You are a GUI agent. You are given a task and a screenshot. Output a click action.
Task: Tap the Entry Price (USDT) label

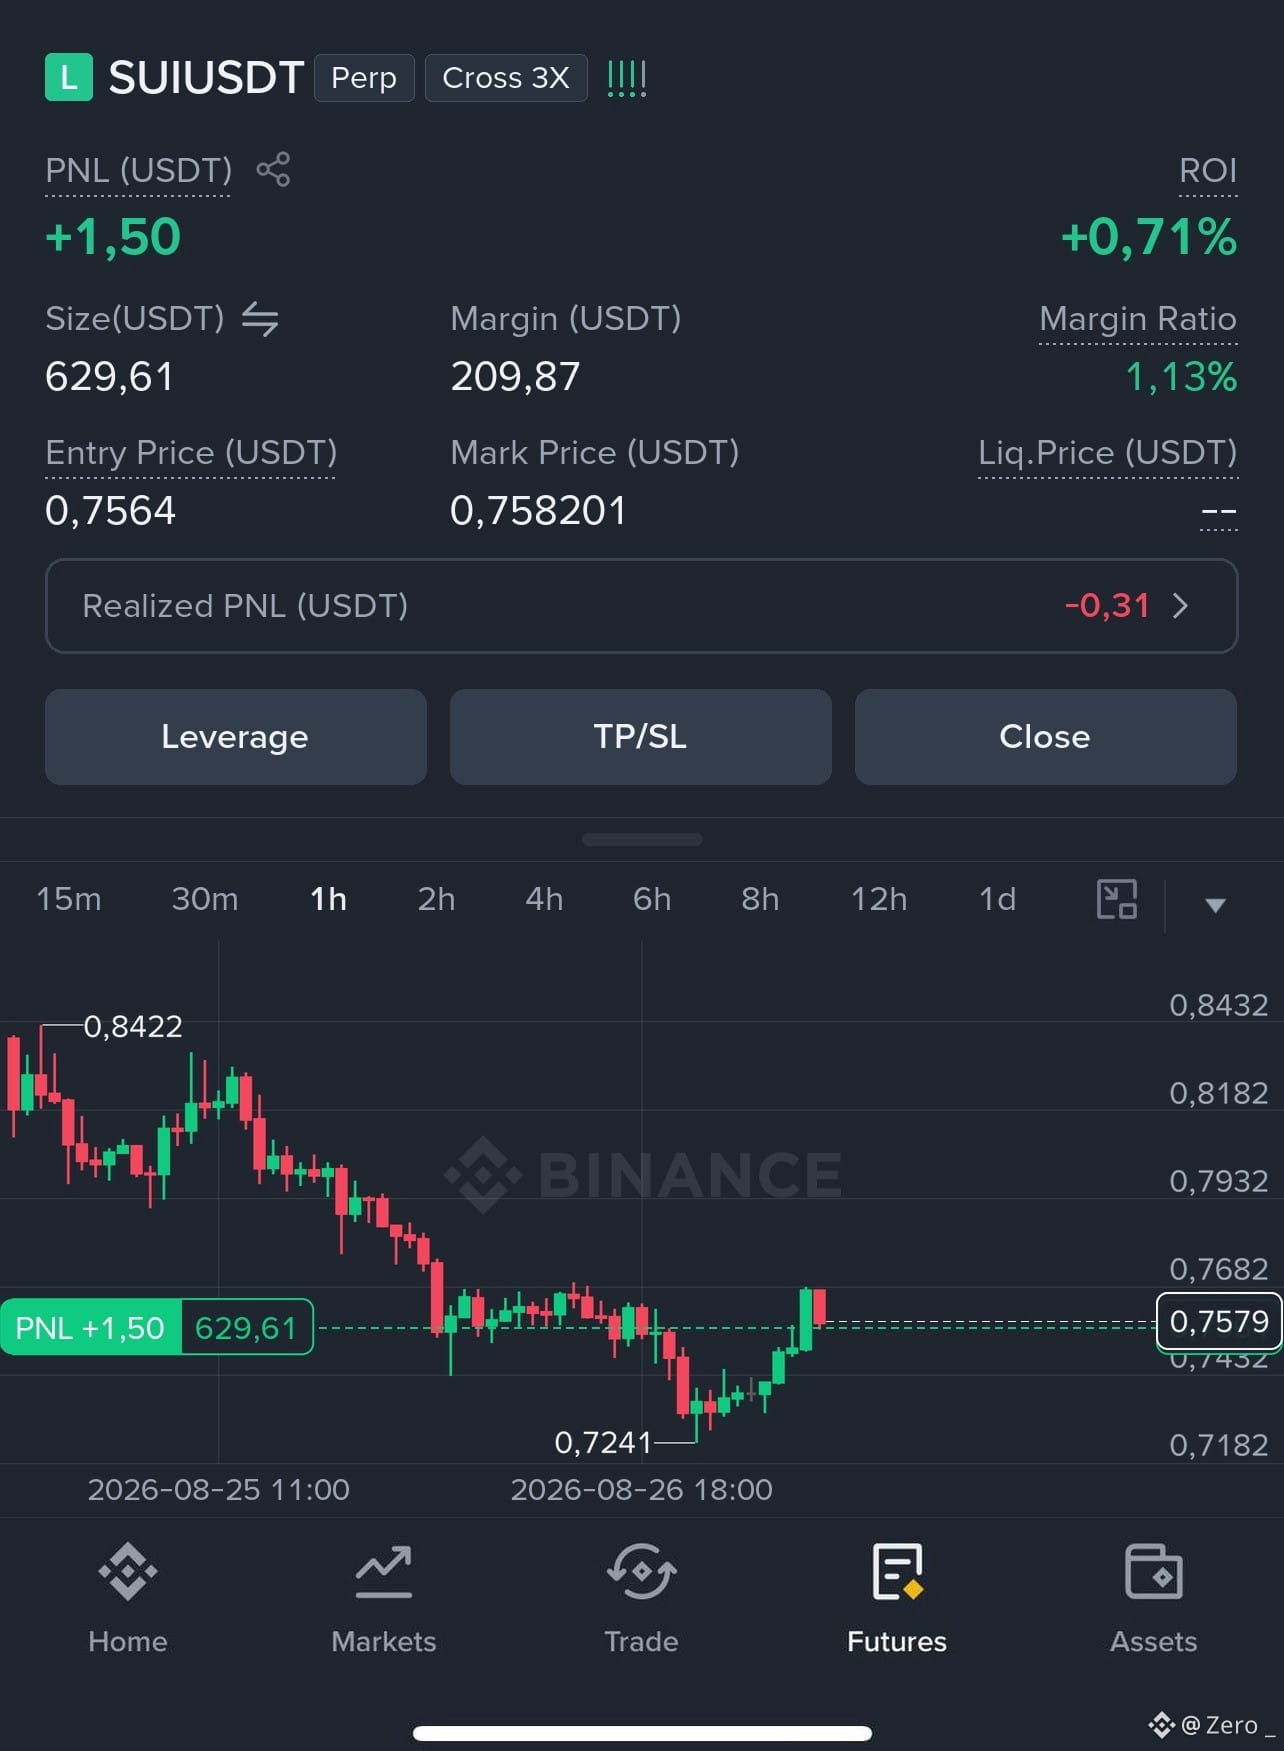pyautogui.click(x=191, y=453)
